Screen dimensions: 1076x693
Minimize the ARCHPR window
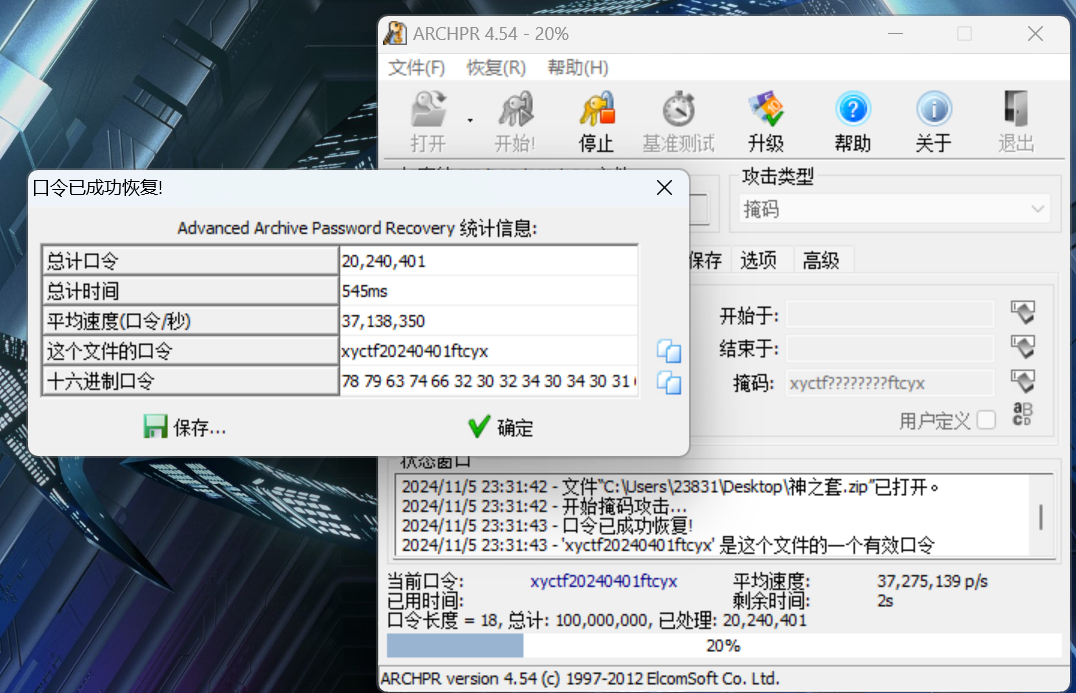pyautogui.click(x=895, y=34)
